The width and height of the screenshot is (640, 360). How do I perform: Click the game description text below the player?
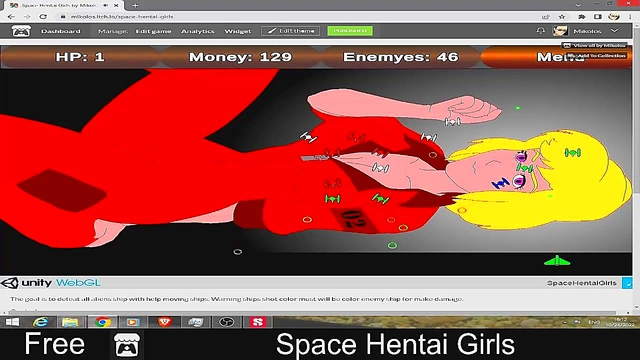tap(236, 299)
